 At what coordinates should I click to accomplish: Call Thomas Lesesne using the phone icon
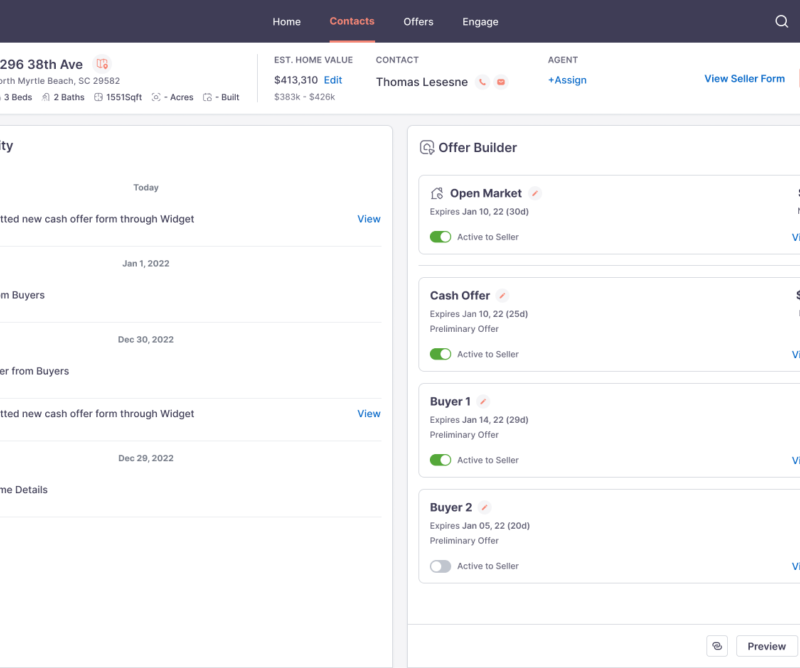(x=482, y=82)
